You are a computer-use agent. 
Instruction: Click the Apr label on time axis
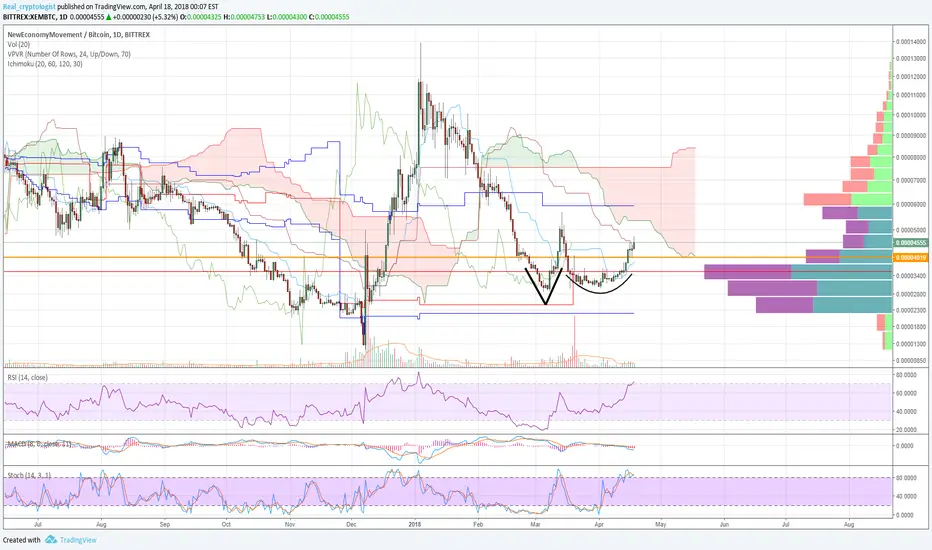click(599, 524)
